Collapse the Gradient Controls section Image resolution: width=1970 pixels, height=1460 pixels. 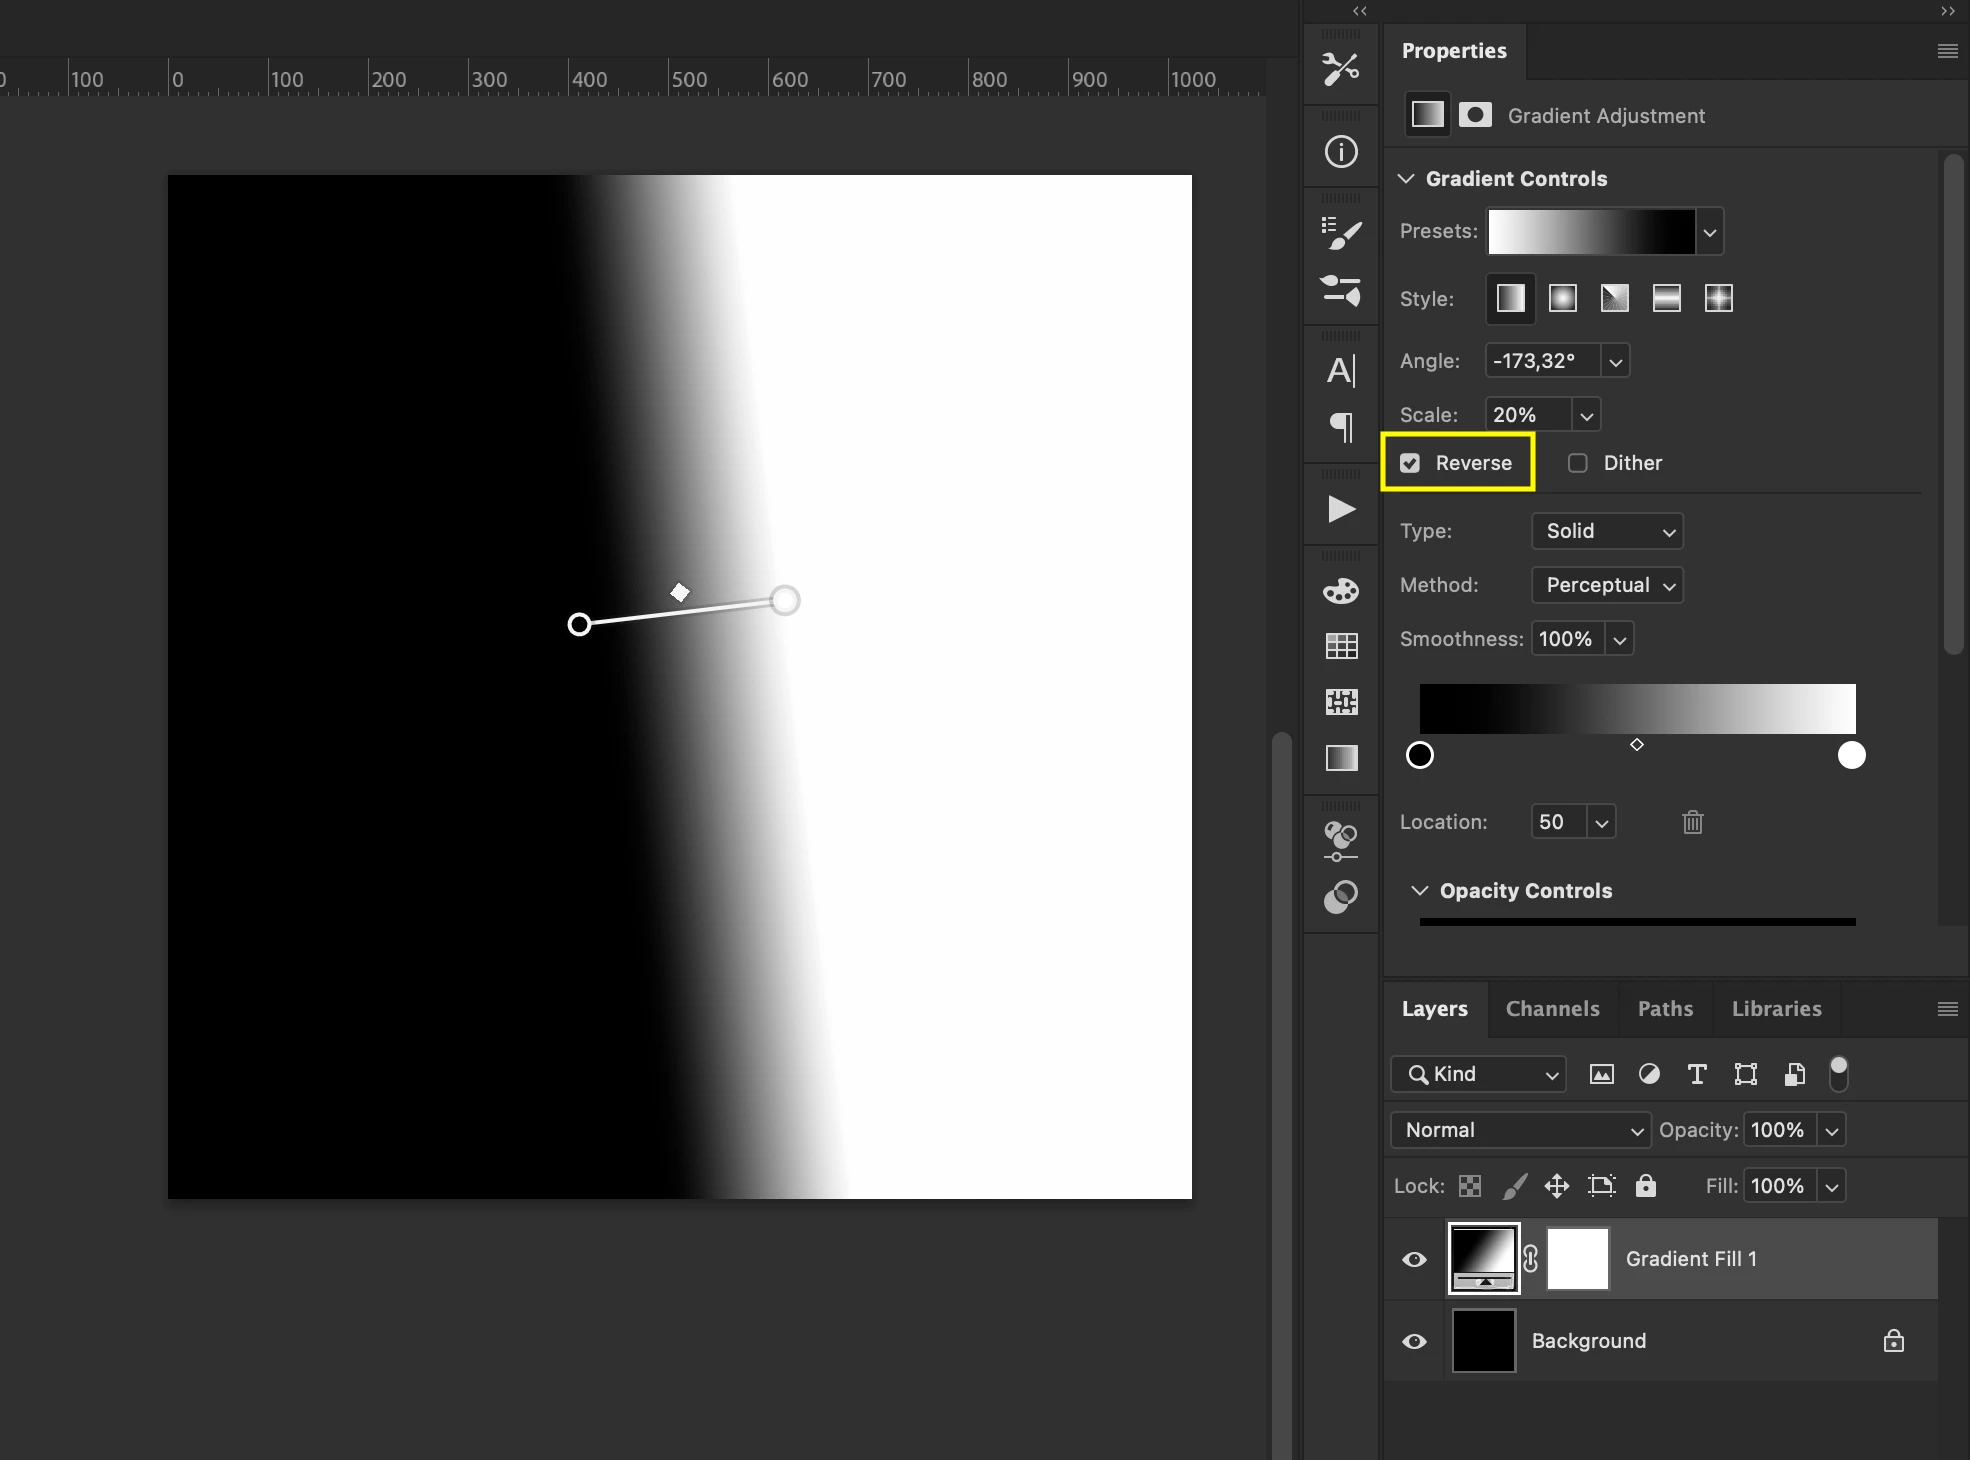point(1406,179)
